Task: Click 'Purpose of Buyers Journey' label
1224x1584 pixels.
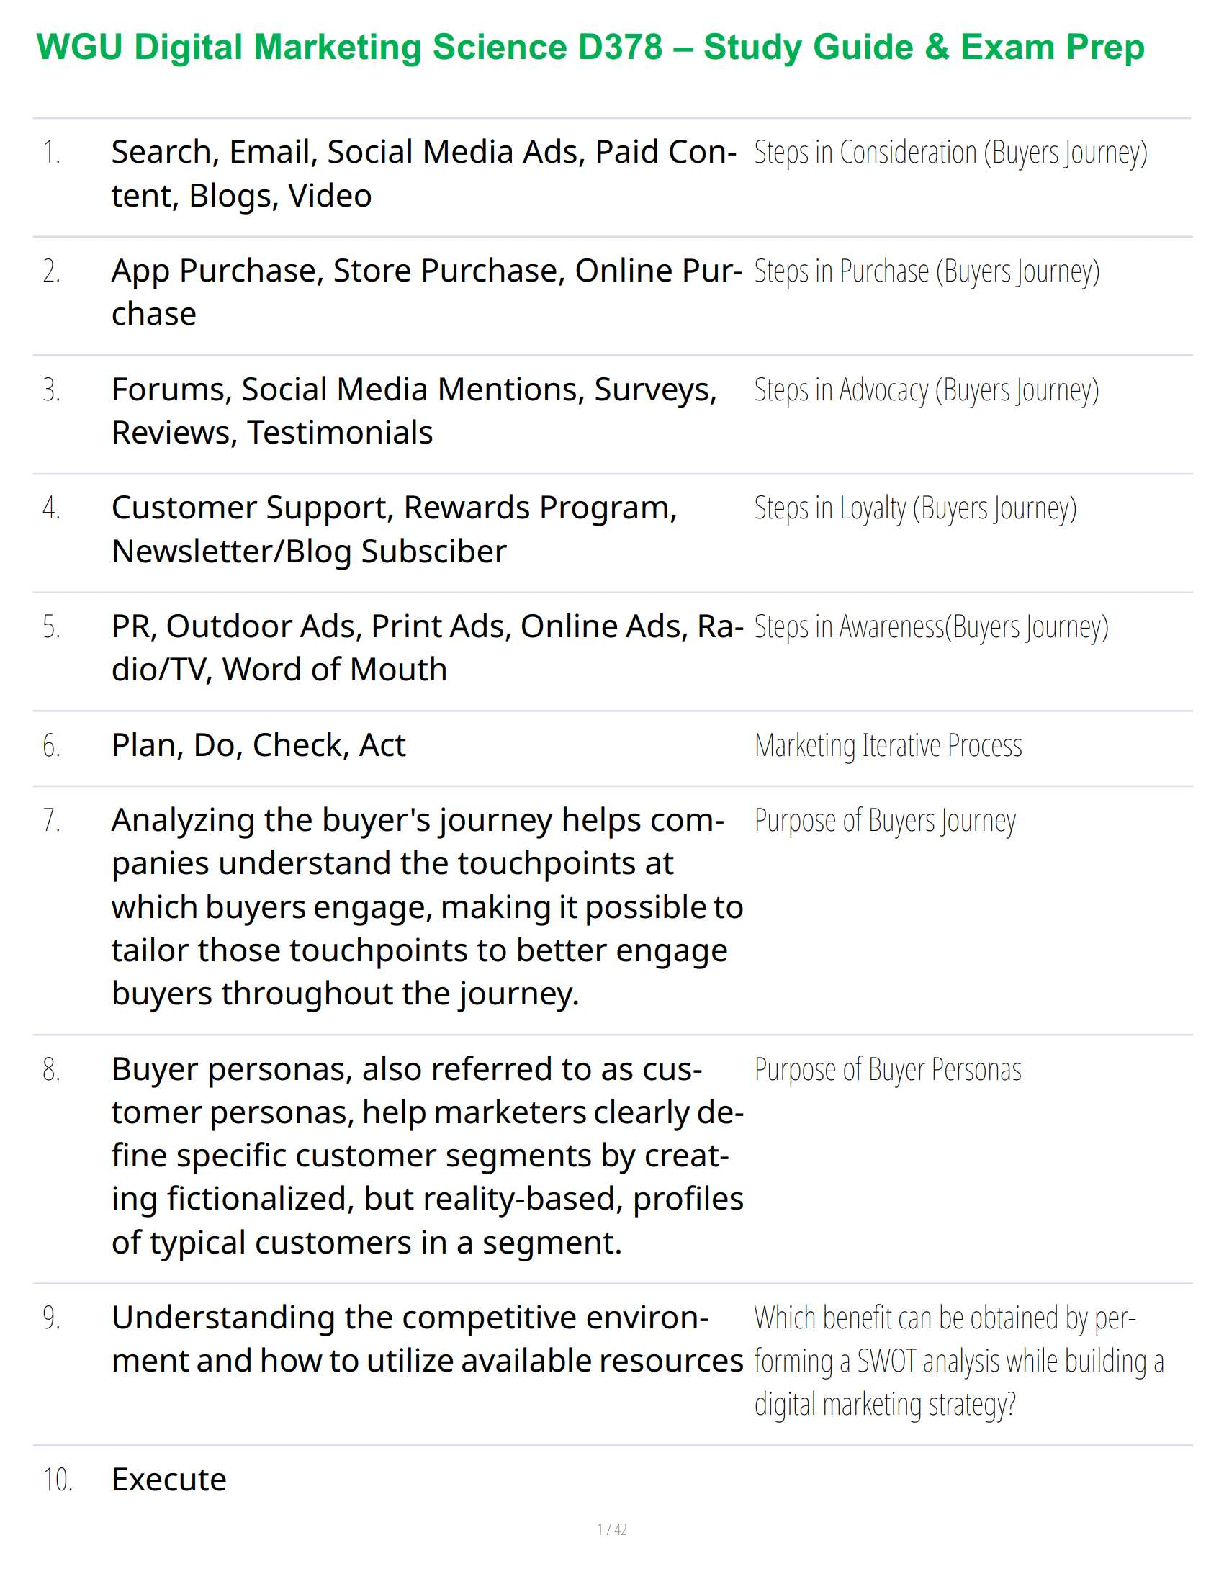Action: [885, 821]
